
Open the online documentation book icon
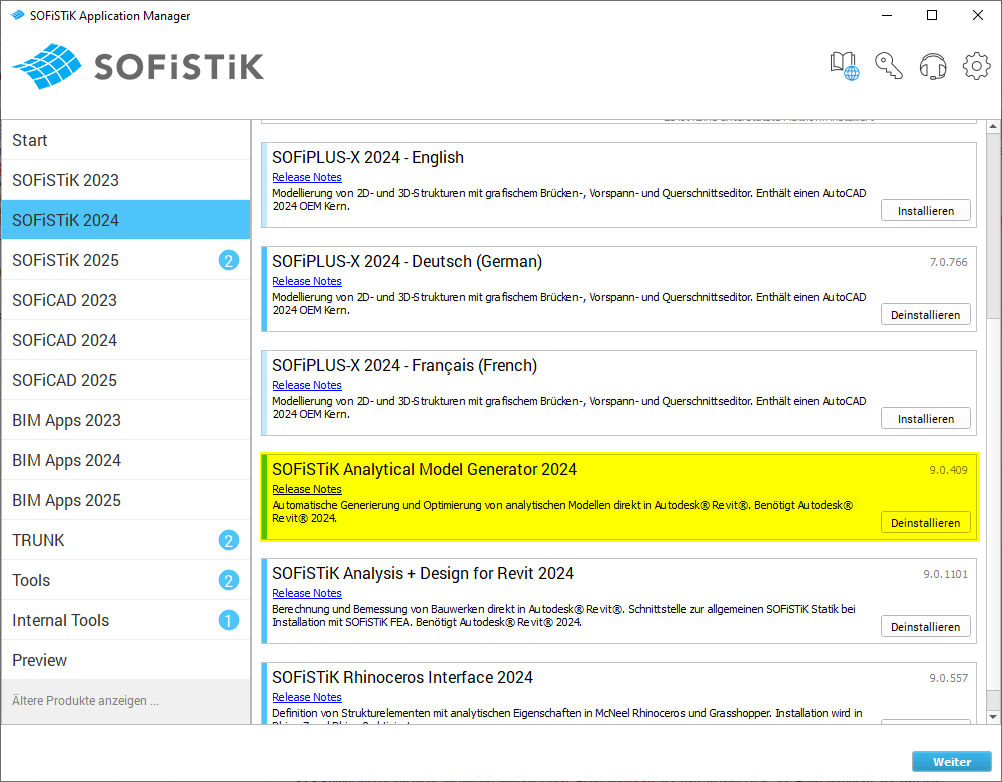coord(845,66)
